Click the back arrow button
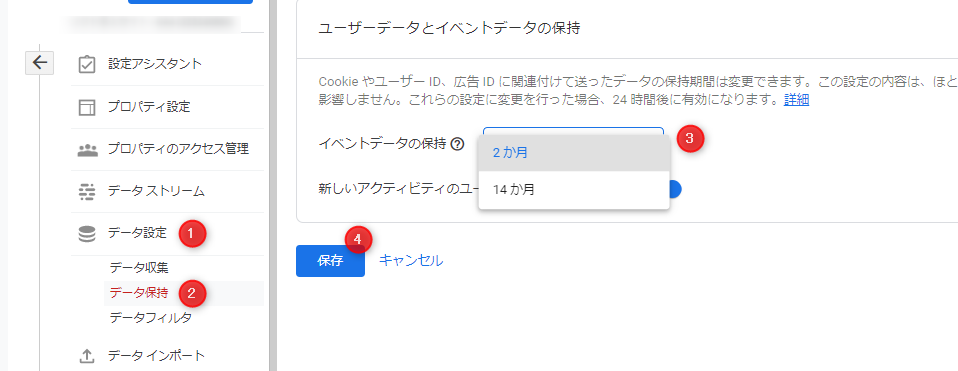Image resolution: width=958 pixels, height=371 pixels. 40,62
